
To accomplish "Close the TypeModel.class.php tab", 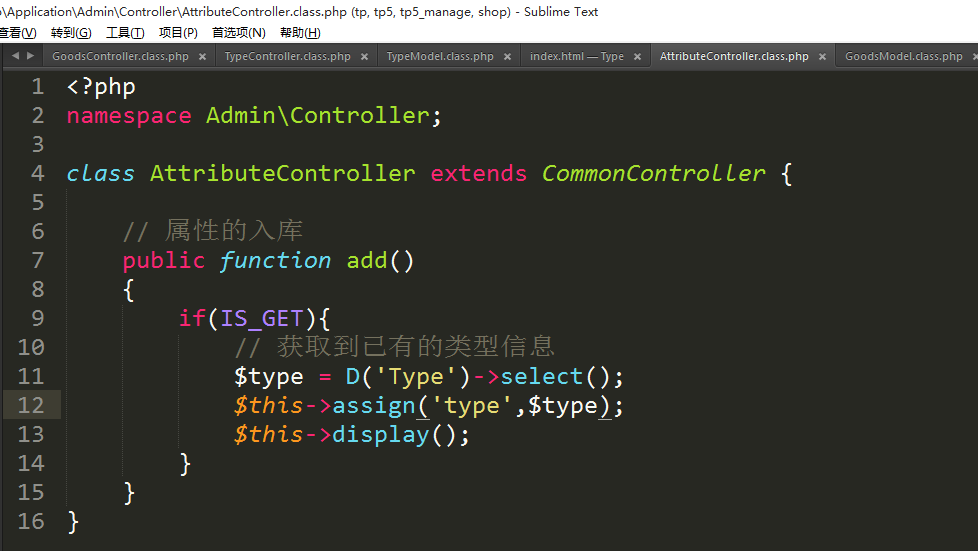I will click(507, 57).
